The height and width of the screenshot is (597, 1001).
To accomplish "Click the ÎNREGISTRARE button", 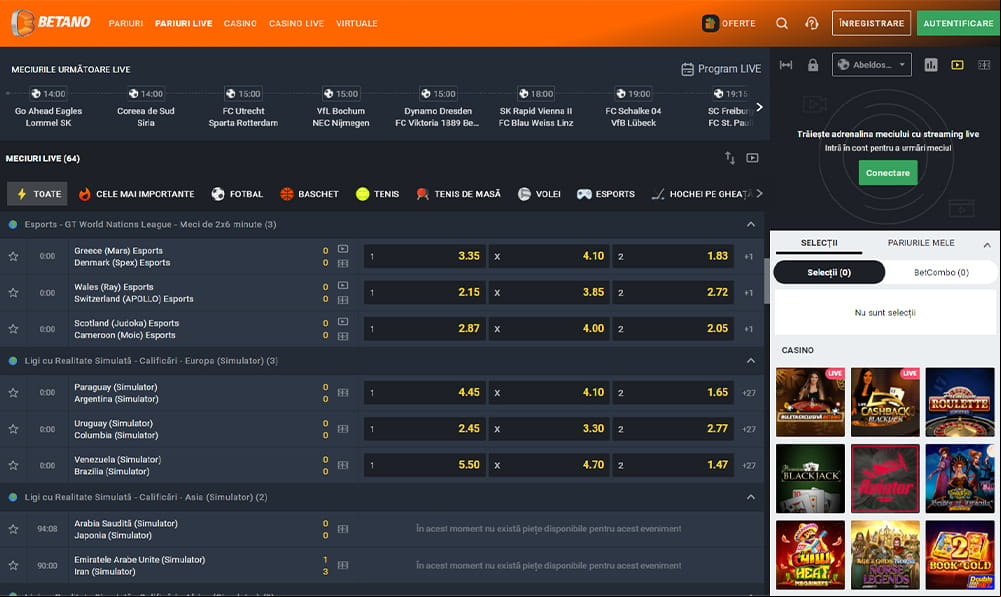I will 871,24.
